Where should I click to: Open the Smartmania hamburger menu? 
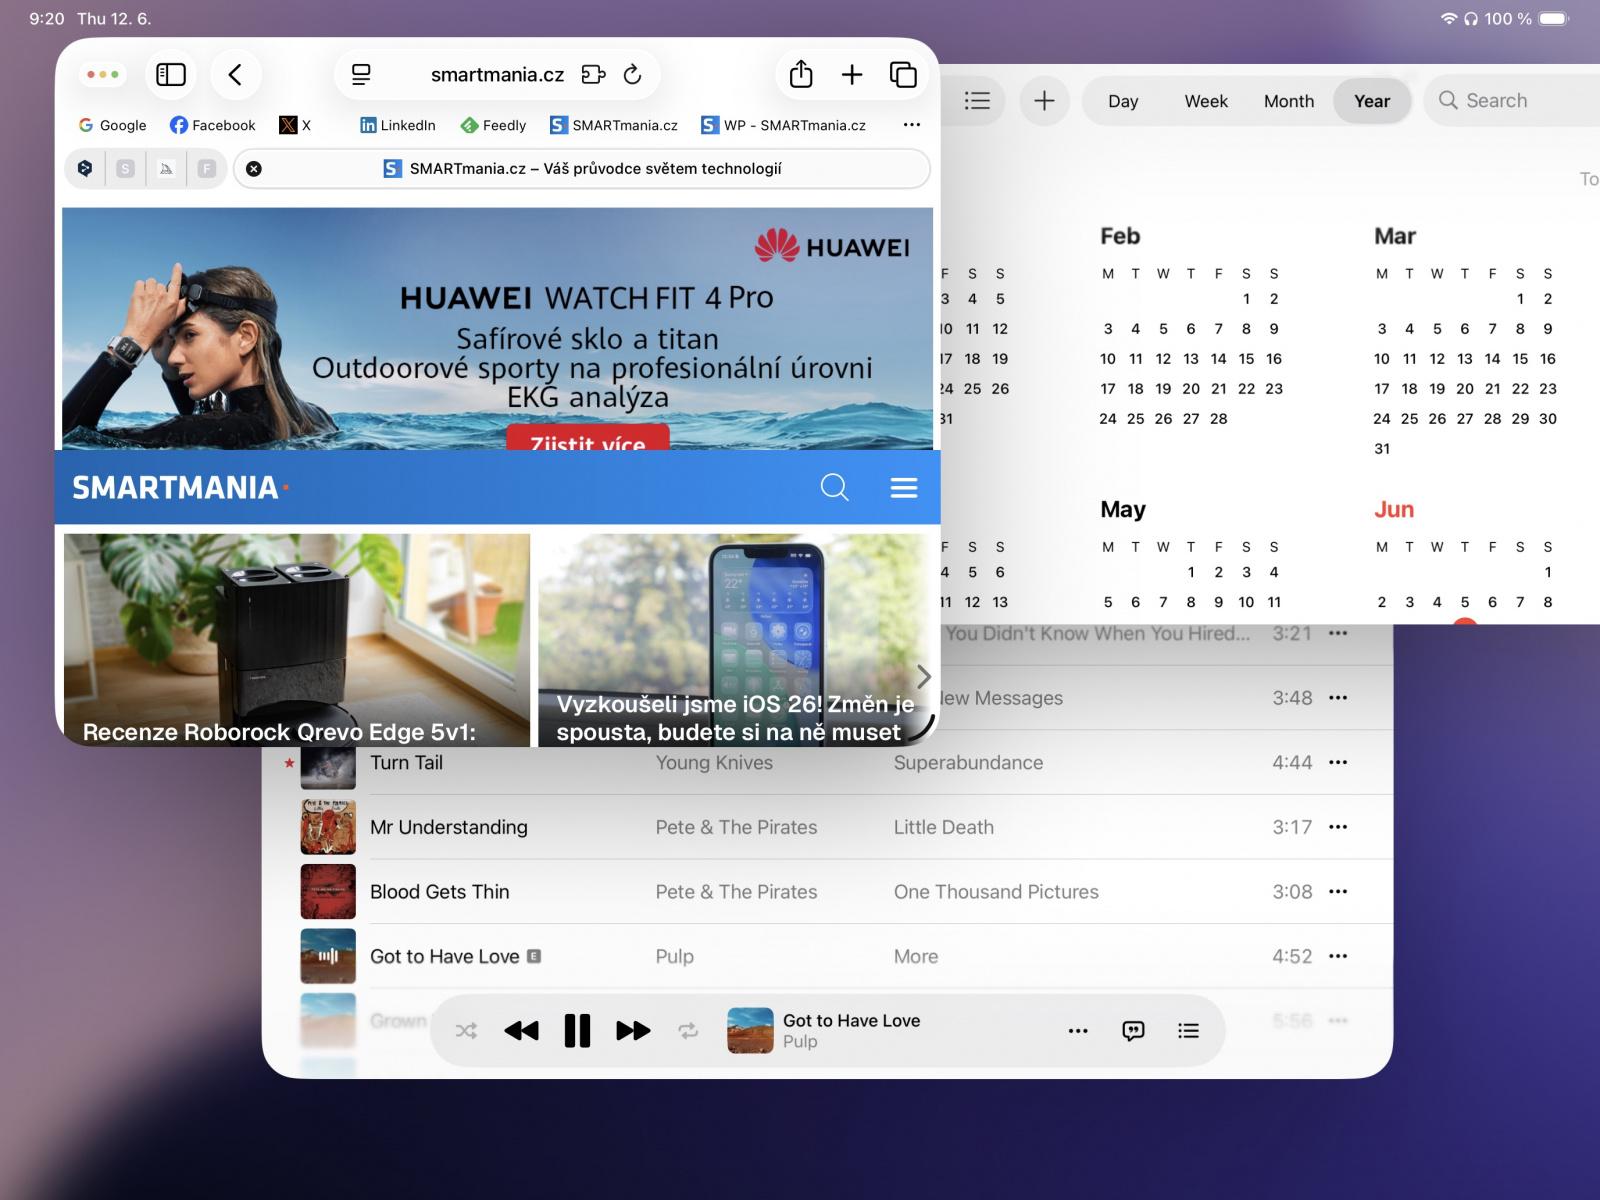pos(904,487)
